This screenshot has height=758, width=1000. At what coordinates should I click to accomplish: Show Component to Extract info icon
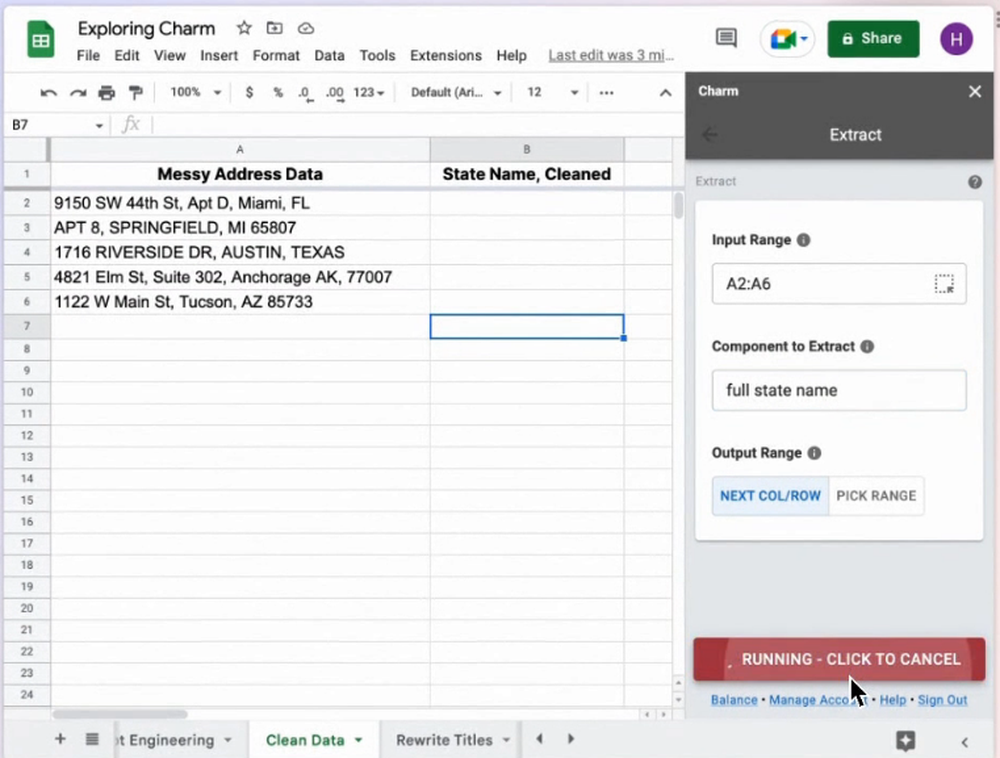pos(867,347)
